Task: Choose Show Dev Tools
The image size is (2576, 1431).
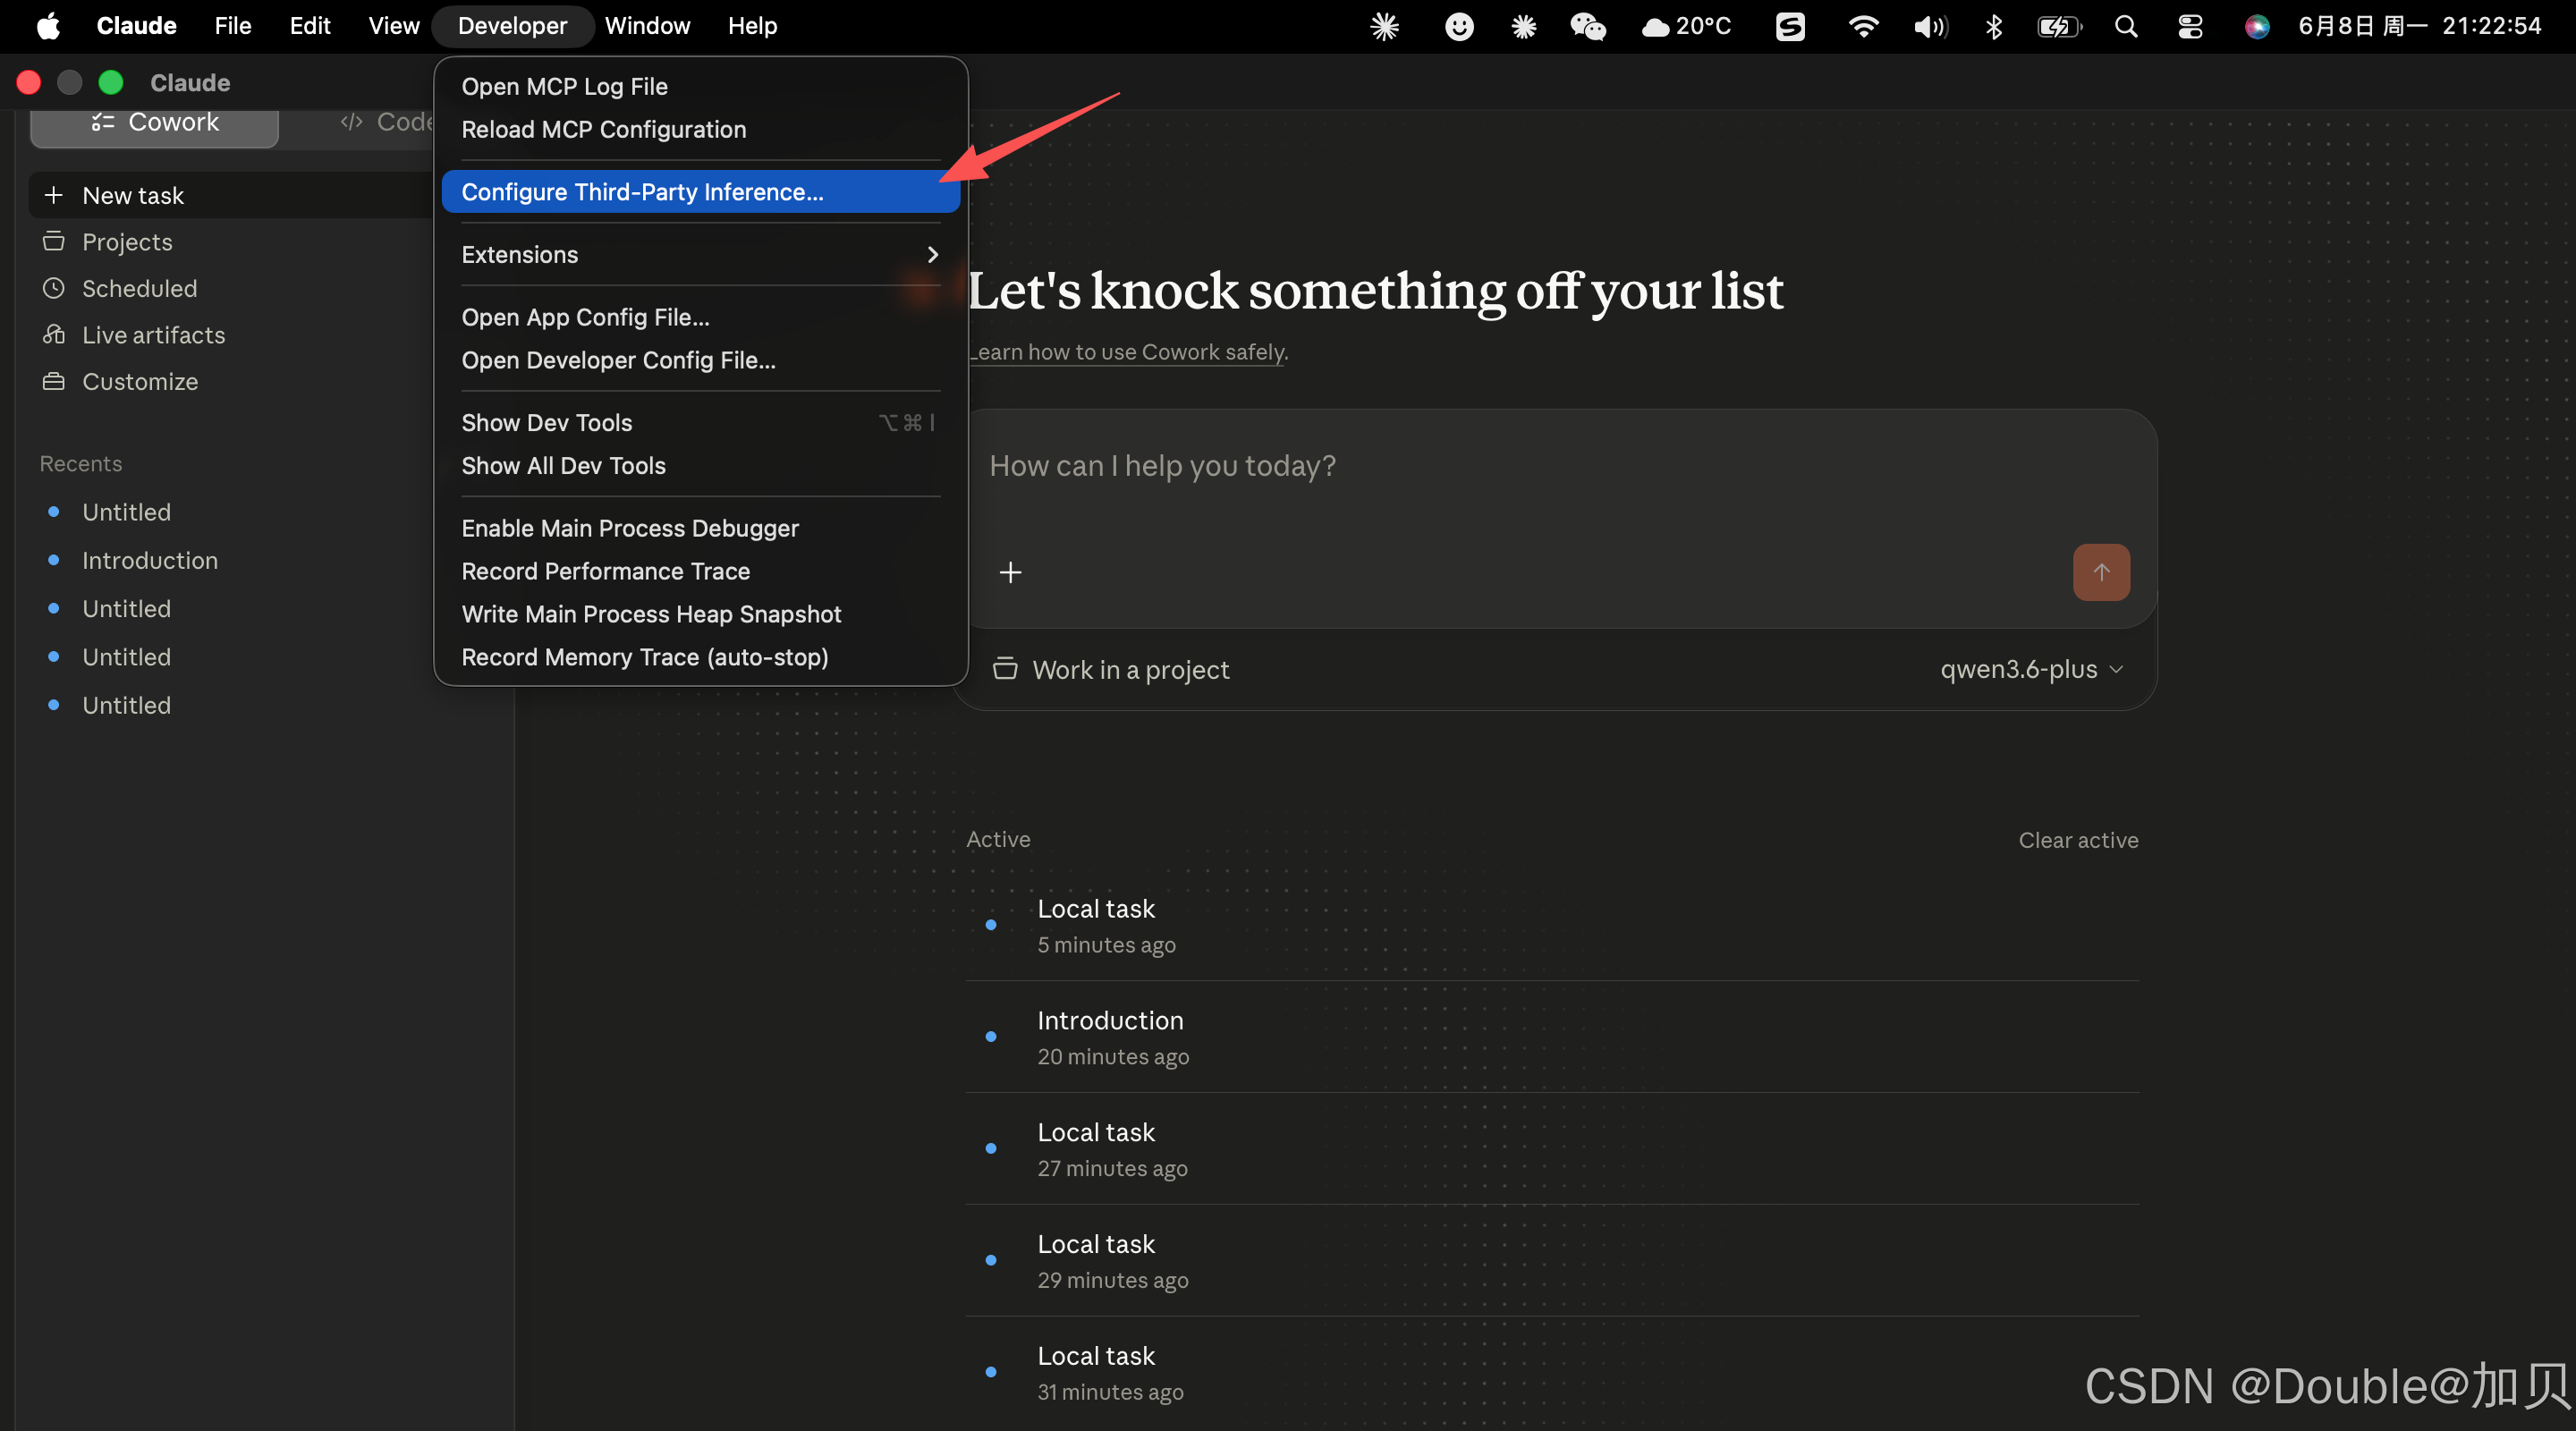Action: [701, 422]
